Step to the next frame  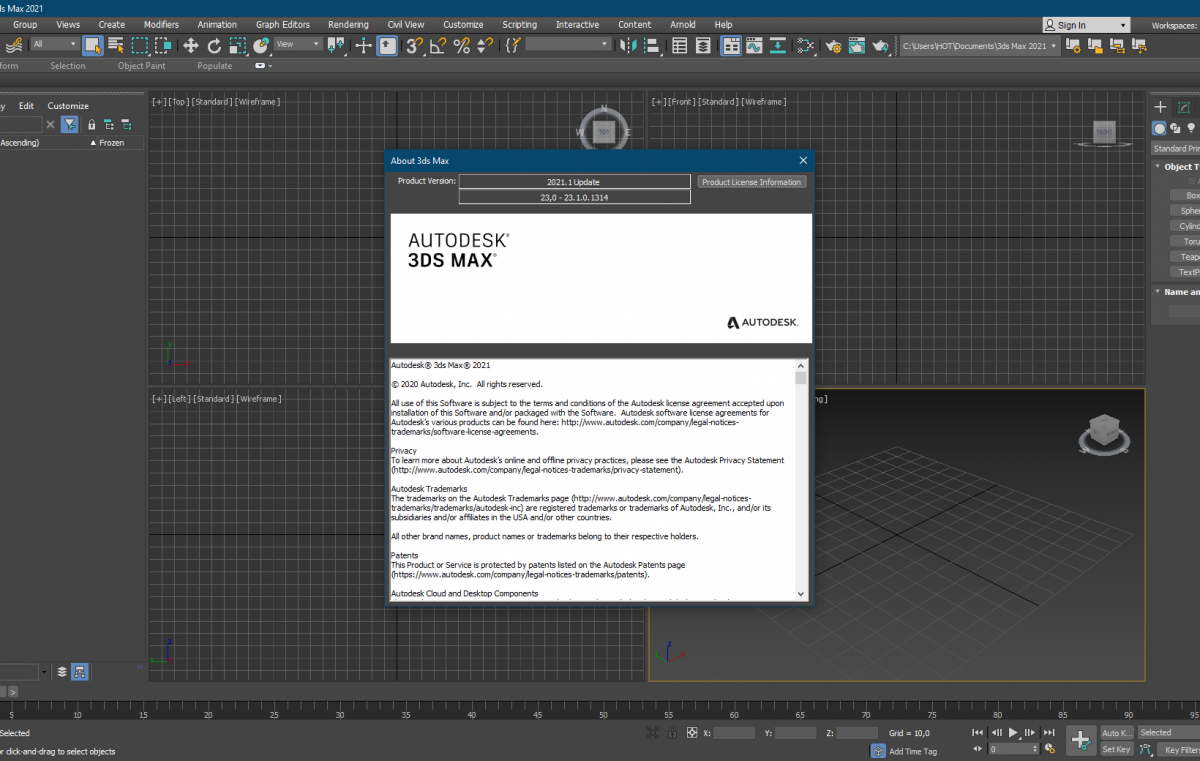click(x=1030, y=733)
